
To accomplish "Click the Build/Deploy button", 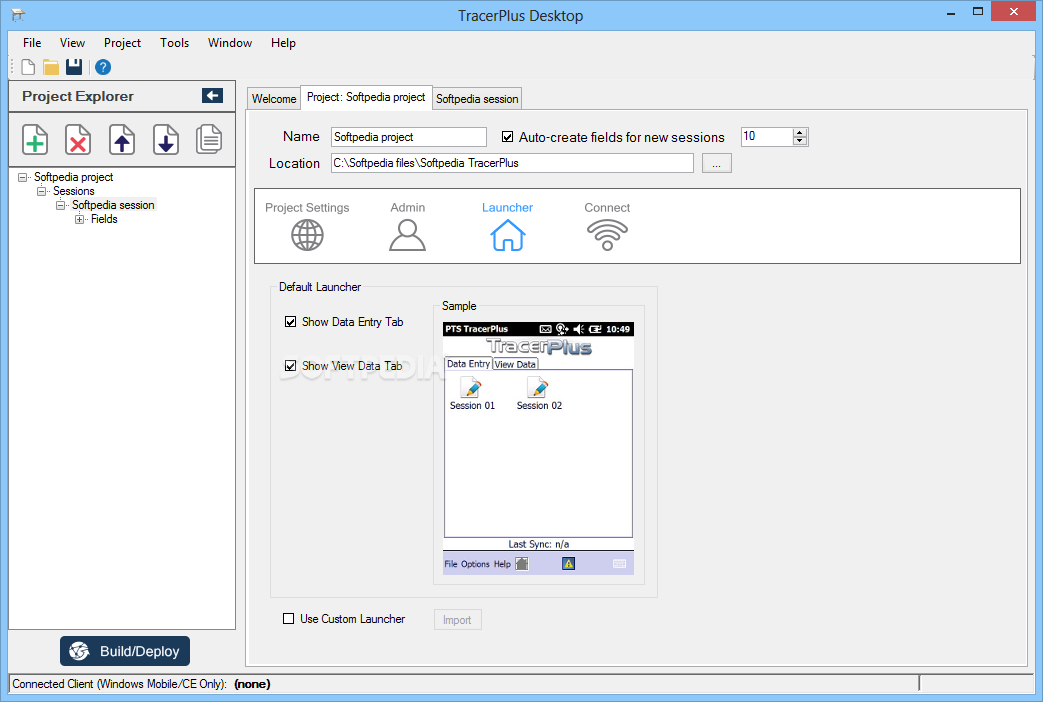I will pyautogui.click(x=125, y=651).
